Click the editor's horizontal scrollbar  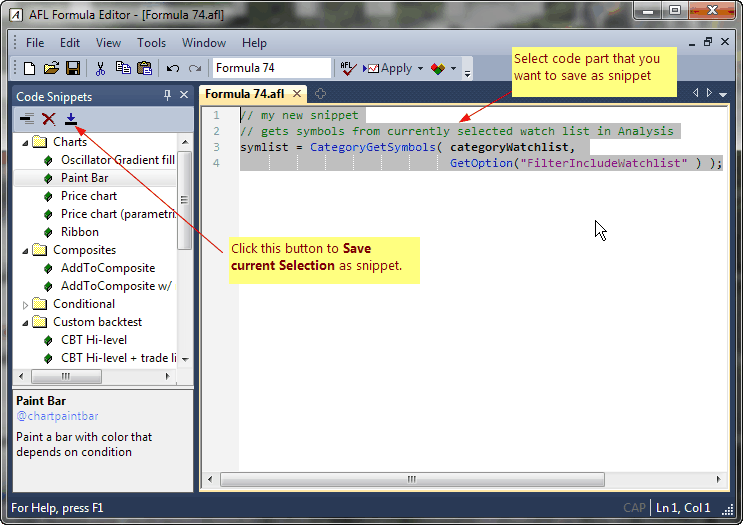[412, 480]
